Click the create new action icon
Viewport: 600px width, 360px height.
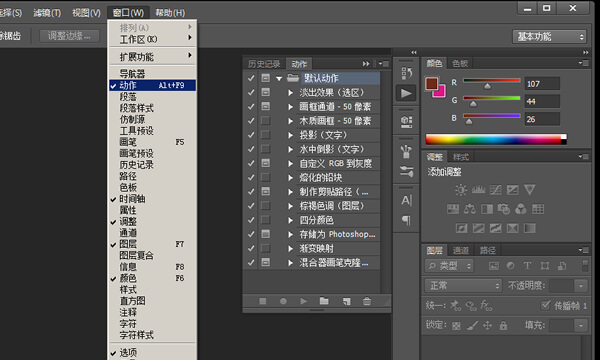346,301
